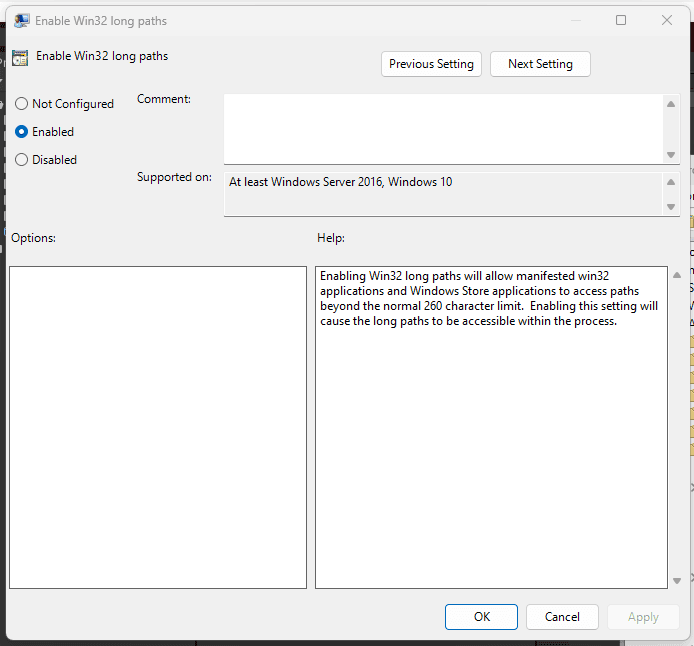Go to the Previous Setting
Viewport: 694px width, 646px height.
coord(431,64)
